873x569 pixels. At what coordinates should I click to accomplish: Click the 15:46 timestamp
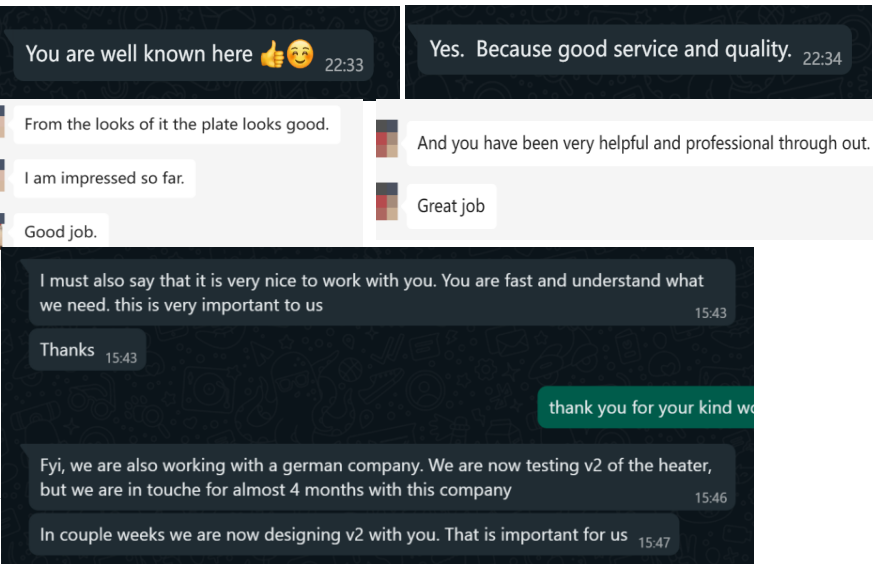click(x=710, y=498)
